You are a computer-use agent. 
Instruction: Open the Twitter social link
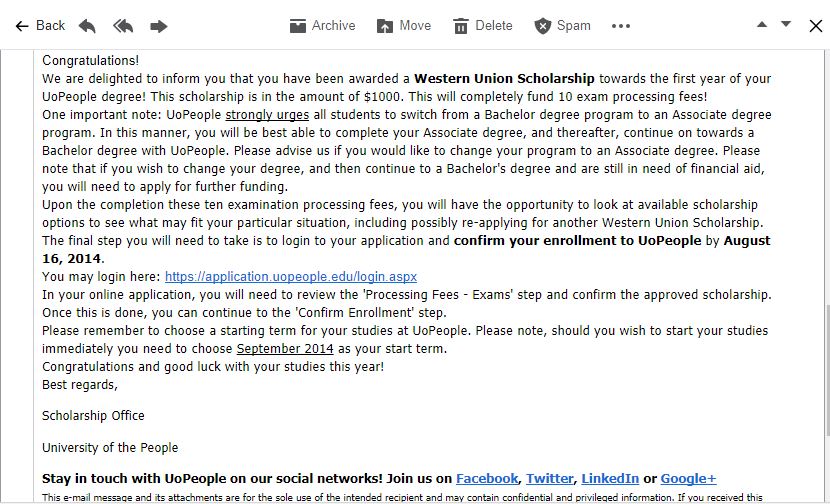(x=550, y=479)
